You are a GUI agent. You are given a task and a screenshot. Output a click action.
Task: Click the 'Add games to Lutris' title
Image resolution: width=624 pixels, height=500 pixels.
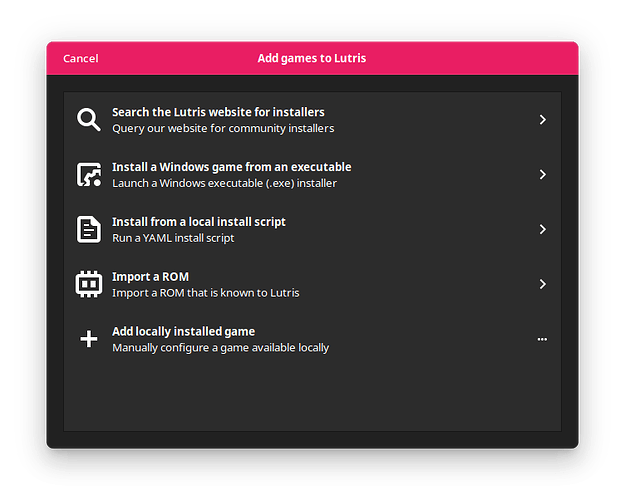(312, 59)
